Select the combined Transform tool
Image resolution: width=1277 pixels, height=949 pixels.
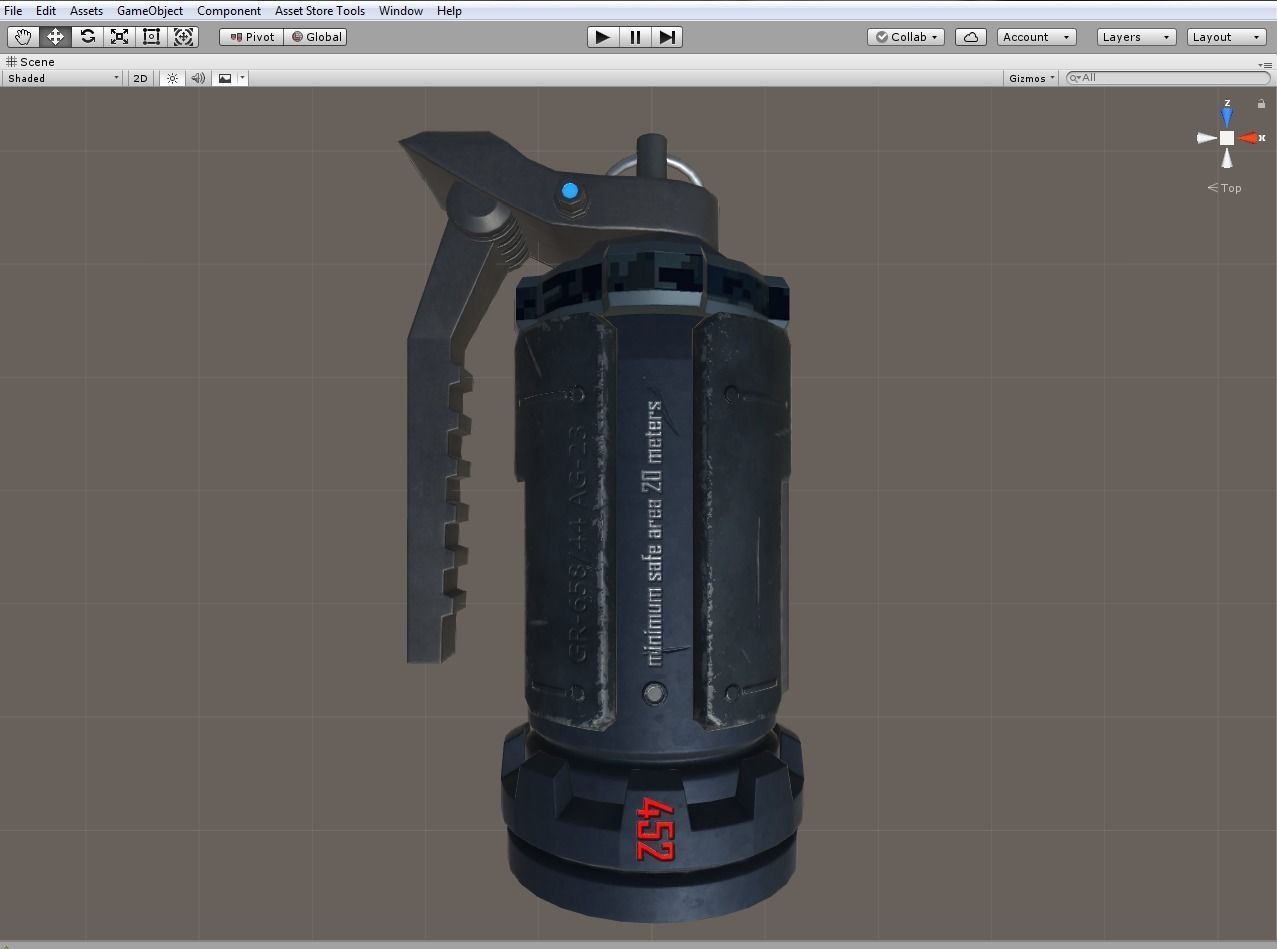[184, 37]
